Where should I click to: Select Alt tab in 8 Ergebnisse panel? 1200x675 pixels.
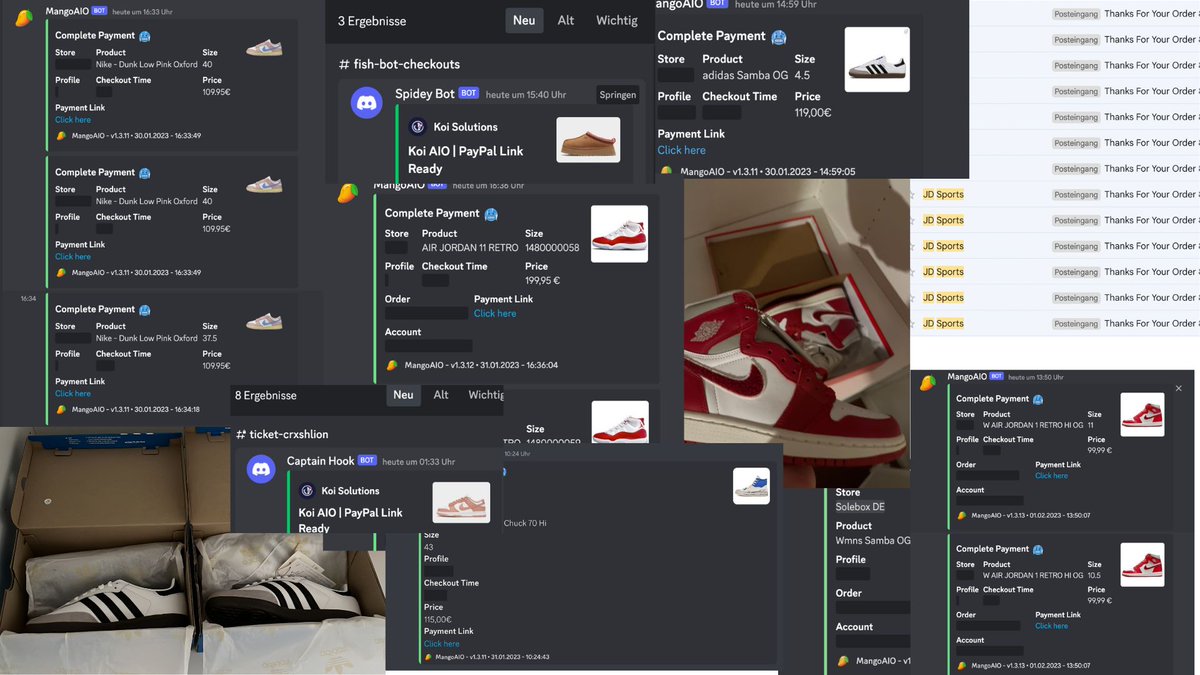click(x=441, y=395)
